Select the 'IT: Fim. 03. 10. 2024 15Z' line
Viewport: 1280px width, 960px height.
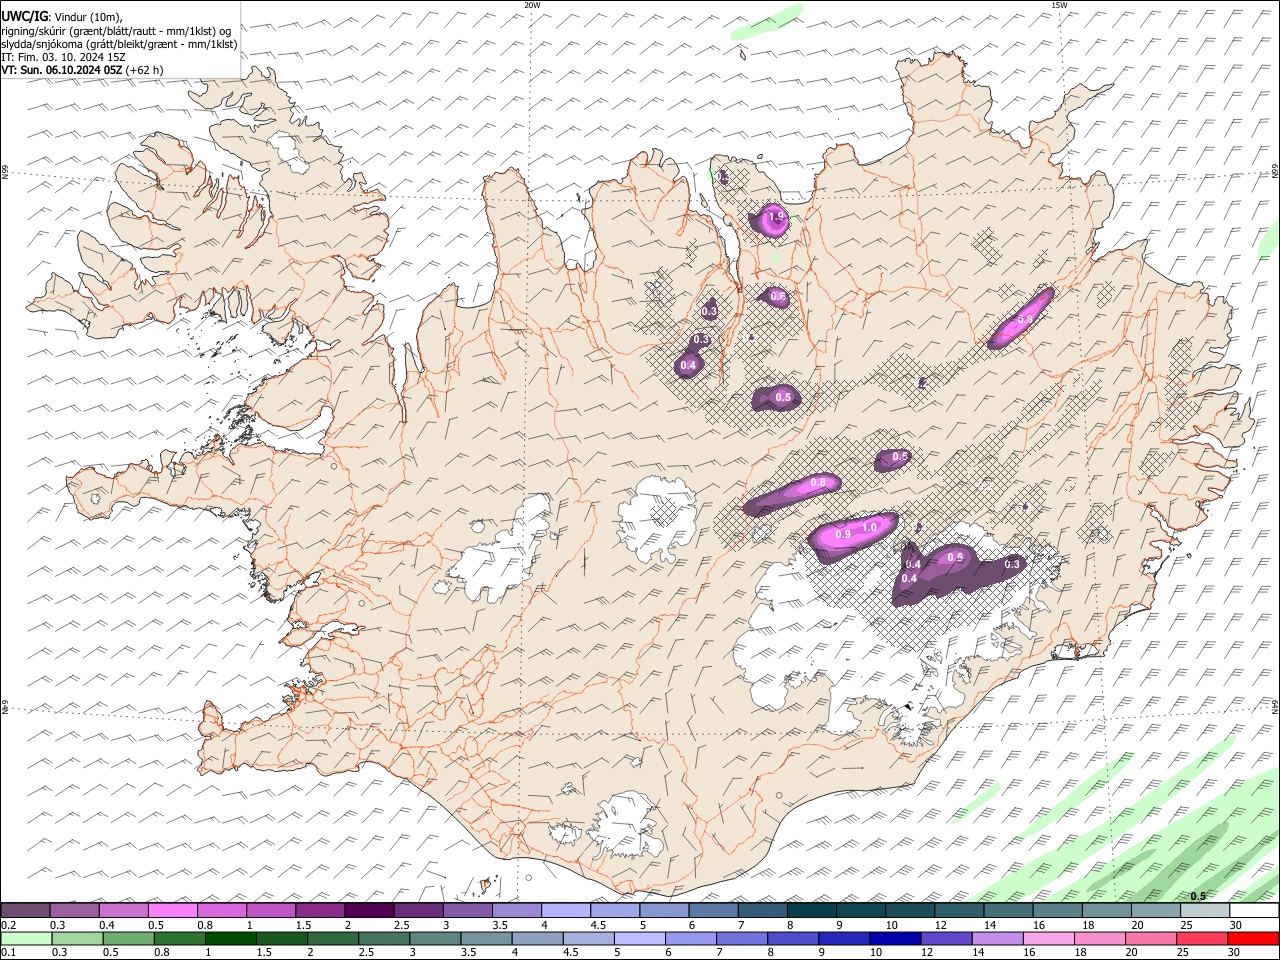click(x=63, y=57)
